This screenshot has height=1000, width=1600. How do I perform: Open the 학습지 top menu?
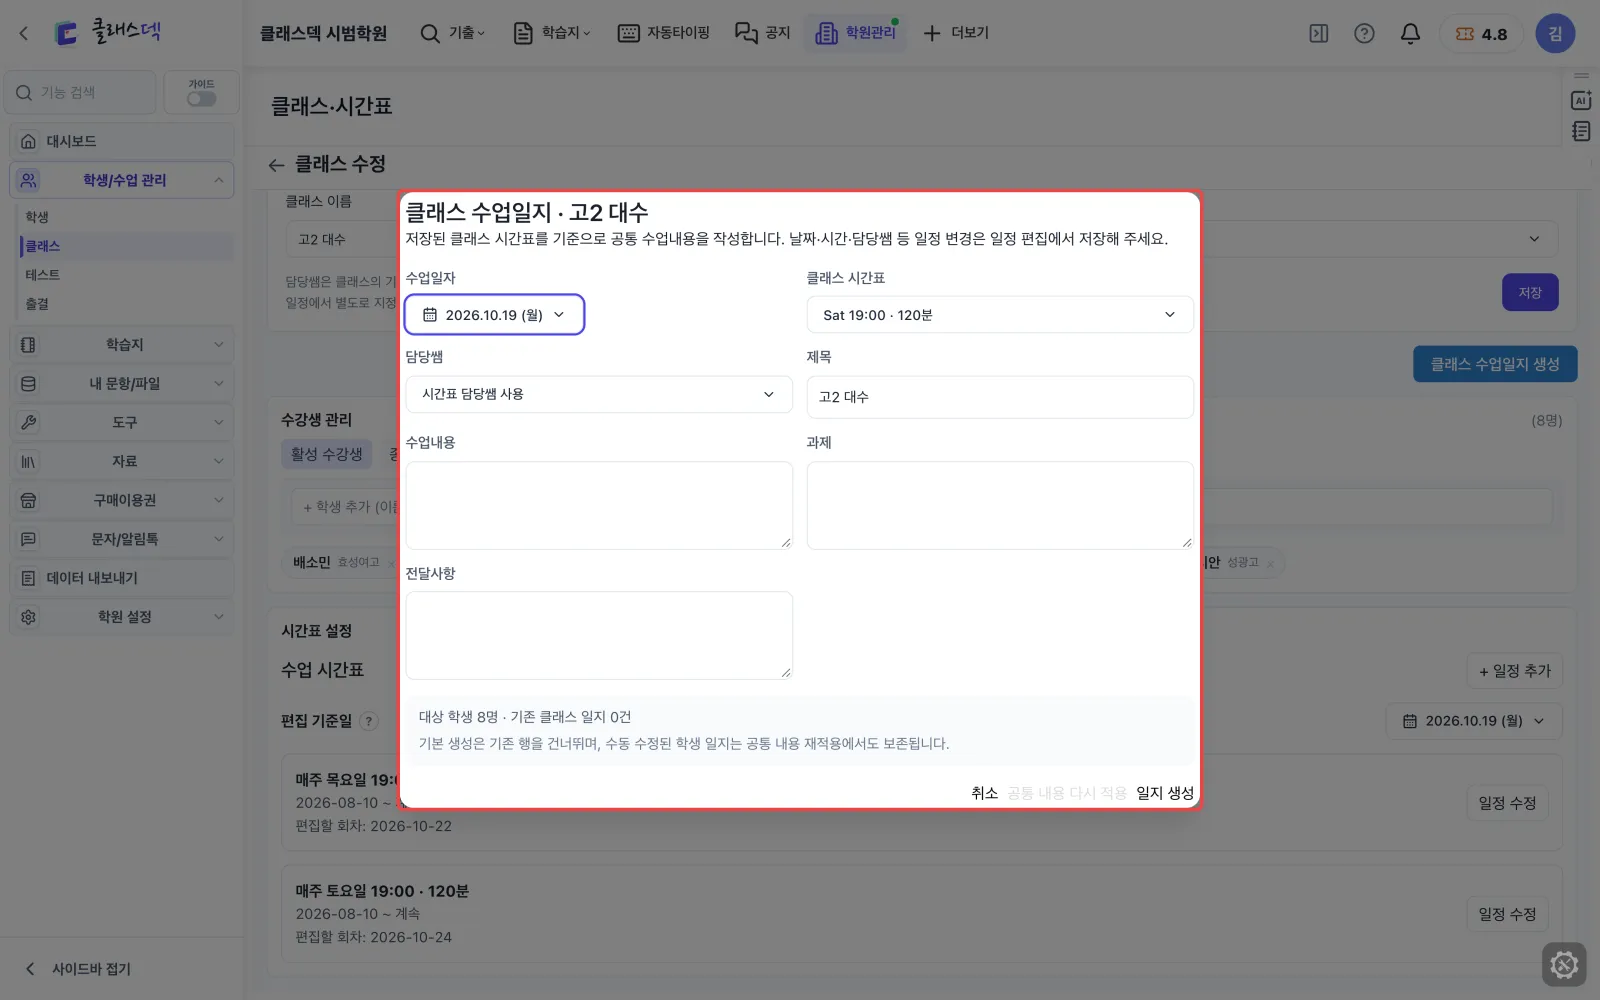(x=551, y=33)
